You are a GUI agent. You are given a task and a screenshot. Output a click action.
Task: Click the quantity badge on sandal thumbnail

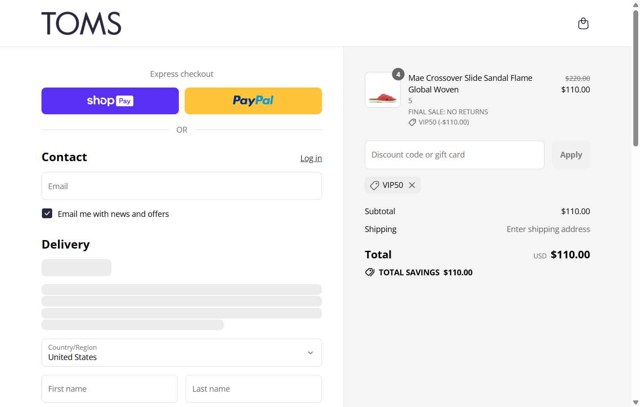click(x=398, y=74)
